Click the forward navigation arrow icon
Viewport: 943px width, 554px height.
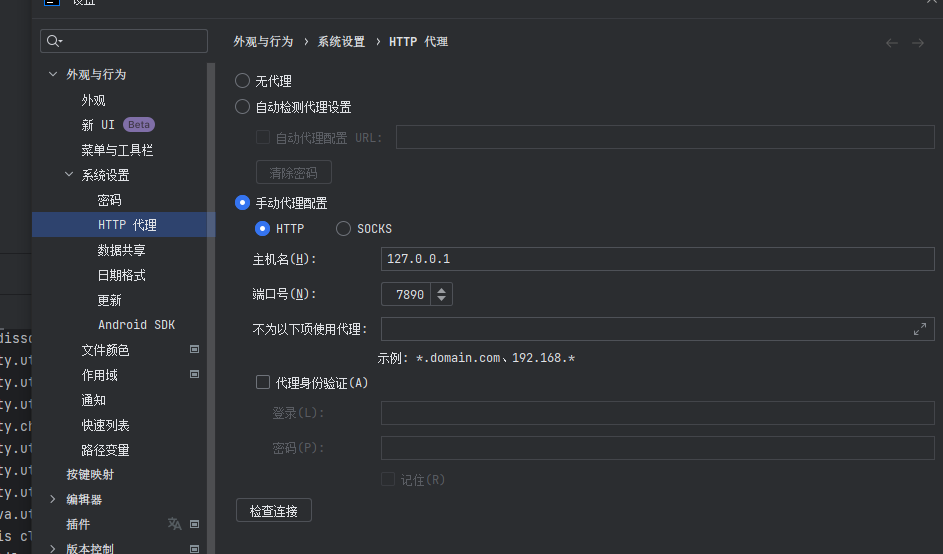pyautogui.click(x=918, y=43)
